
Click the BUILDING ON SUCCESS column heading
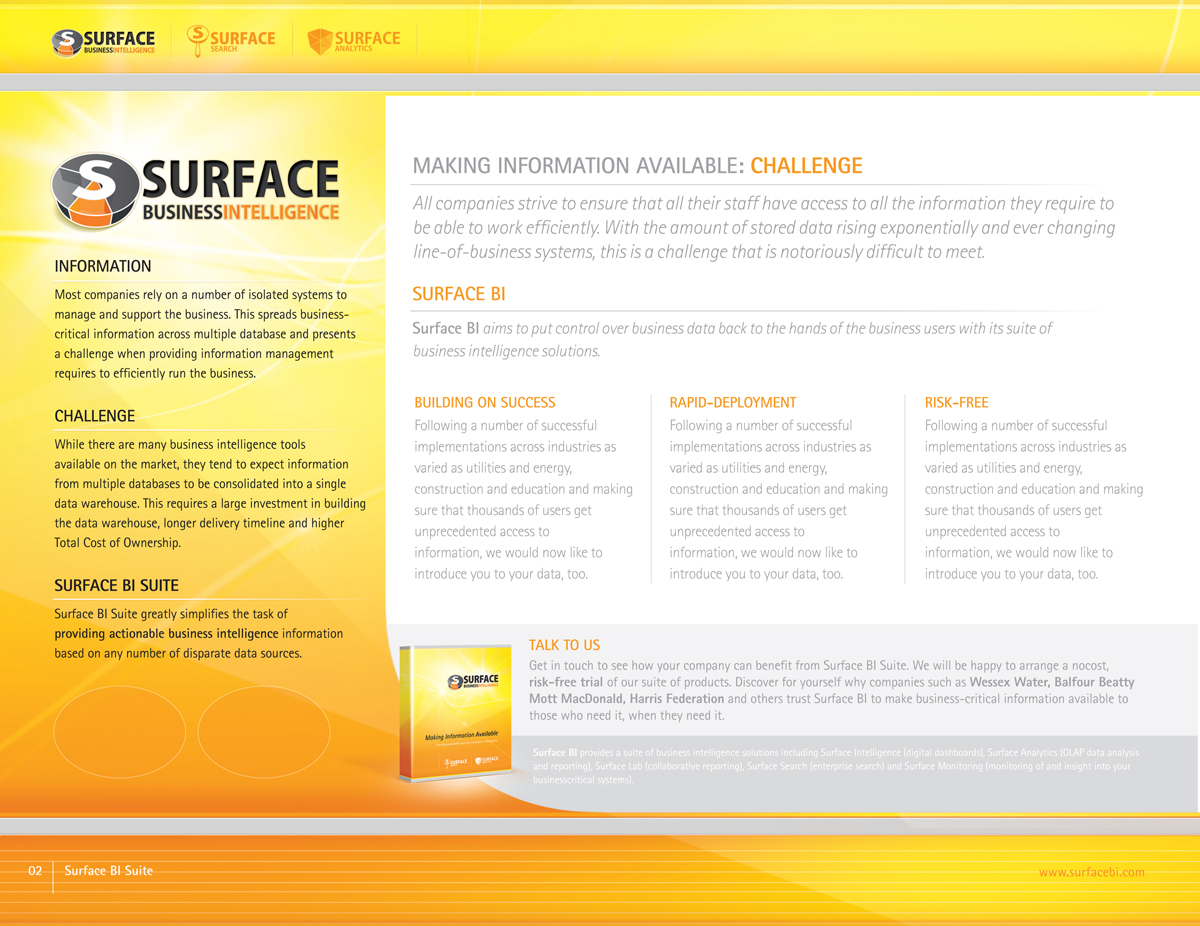484,402
